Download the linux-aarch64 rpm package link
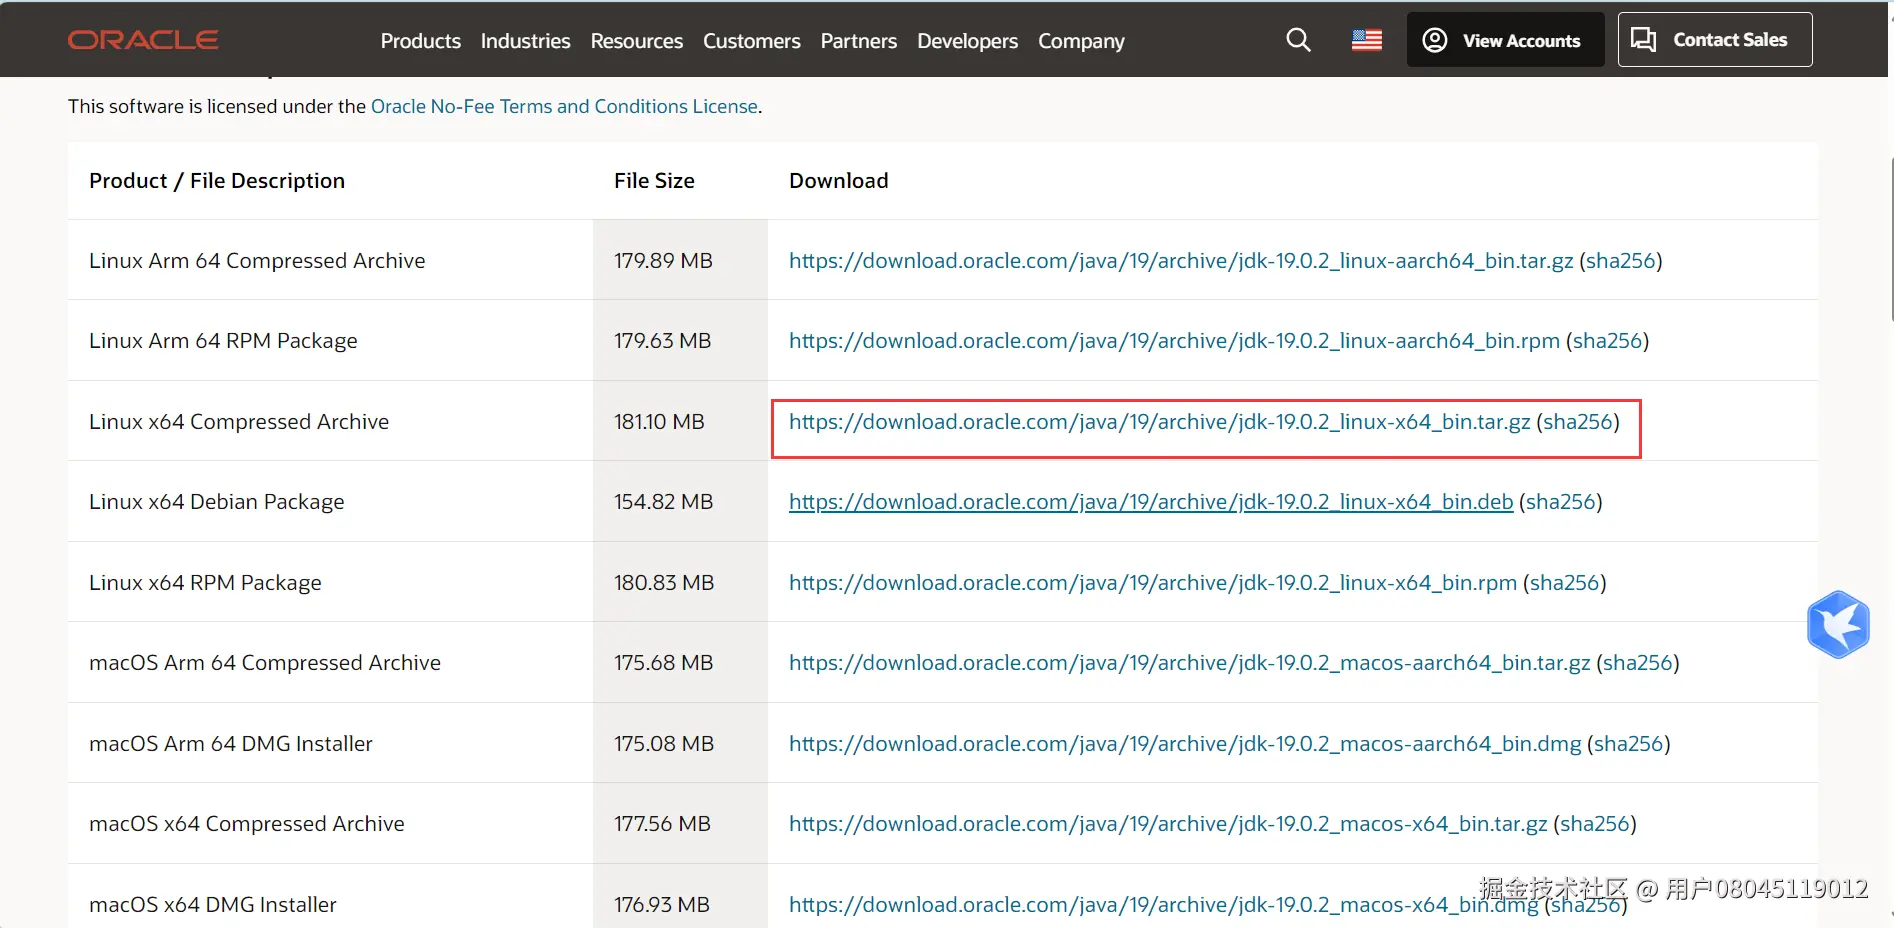Screen dimensions: 1894x928 (1174, 341)
